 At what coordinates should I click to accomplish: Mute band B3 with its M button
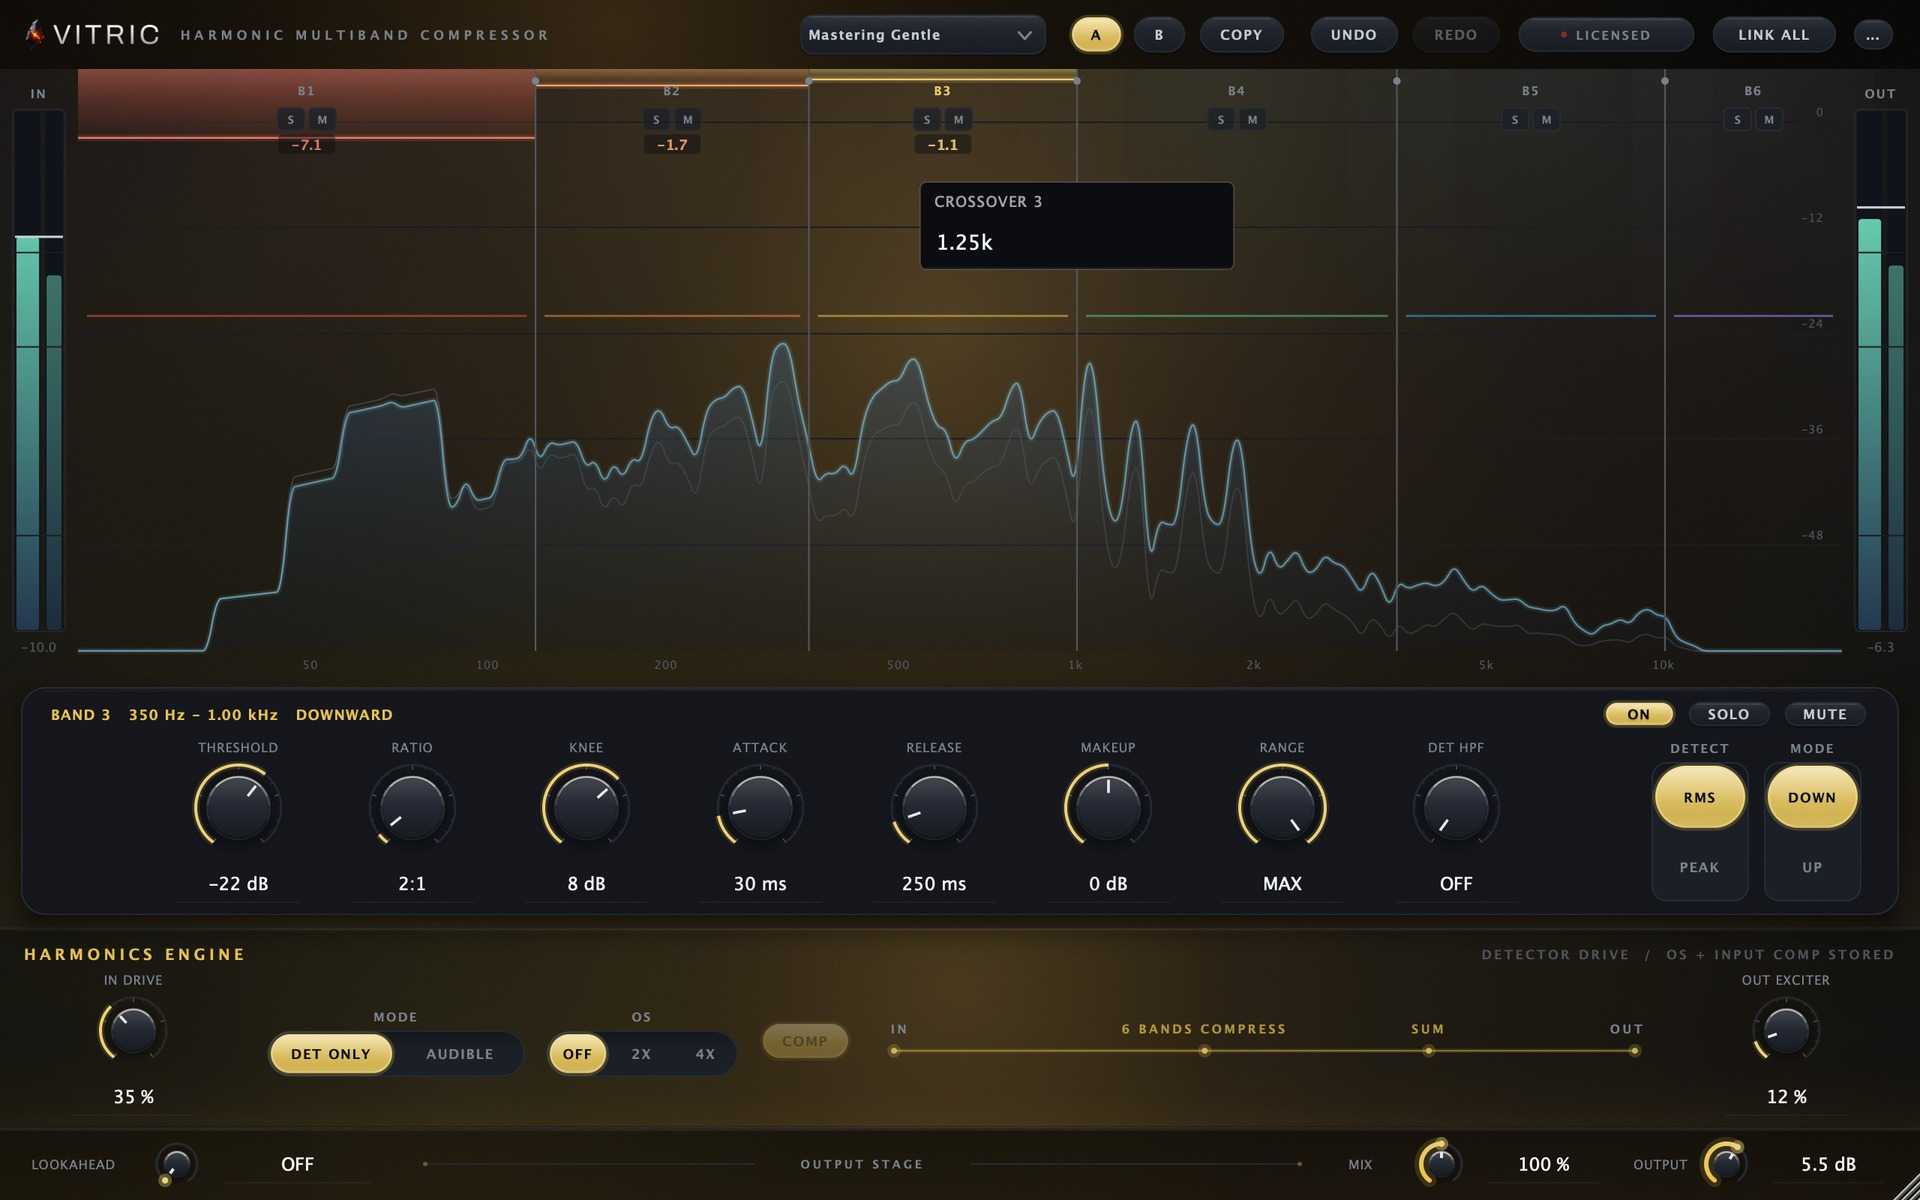[959, 120]
